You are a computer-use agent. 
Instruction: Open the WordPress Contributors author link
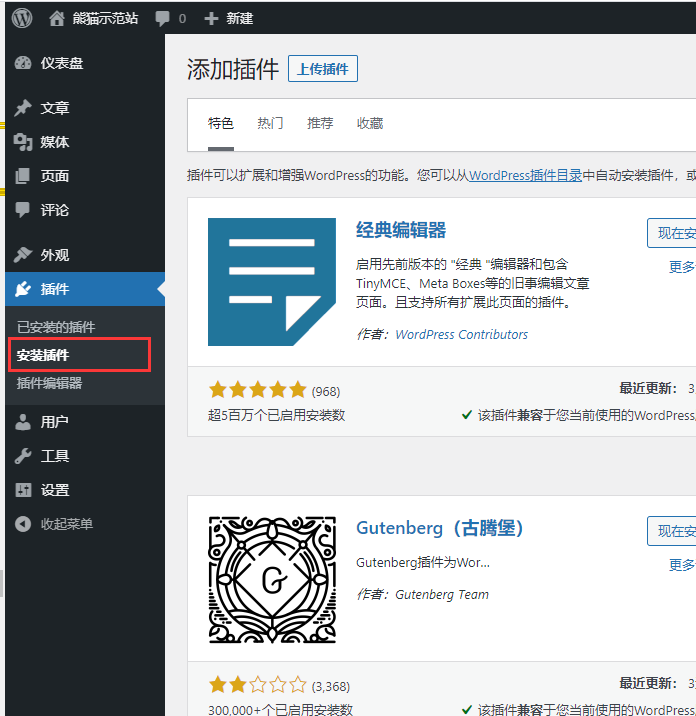pos(461,334)
